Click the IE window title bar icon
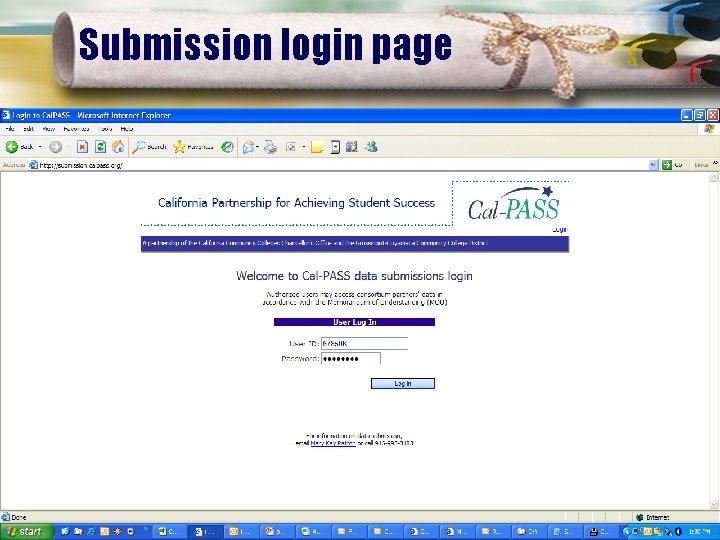Viewport: 720px width, 540px height. click(6, 115)
